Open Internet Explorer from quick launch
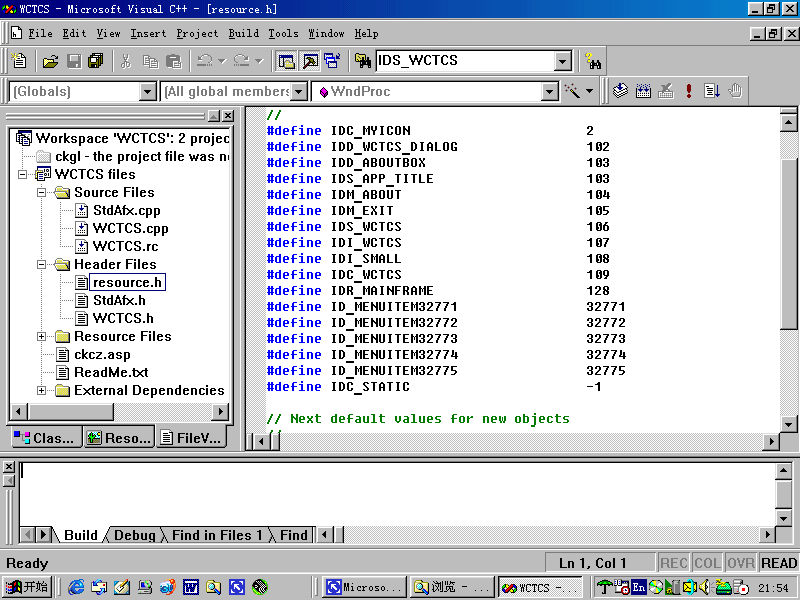Screen dimensions: 800x600 [76, 587]
